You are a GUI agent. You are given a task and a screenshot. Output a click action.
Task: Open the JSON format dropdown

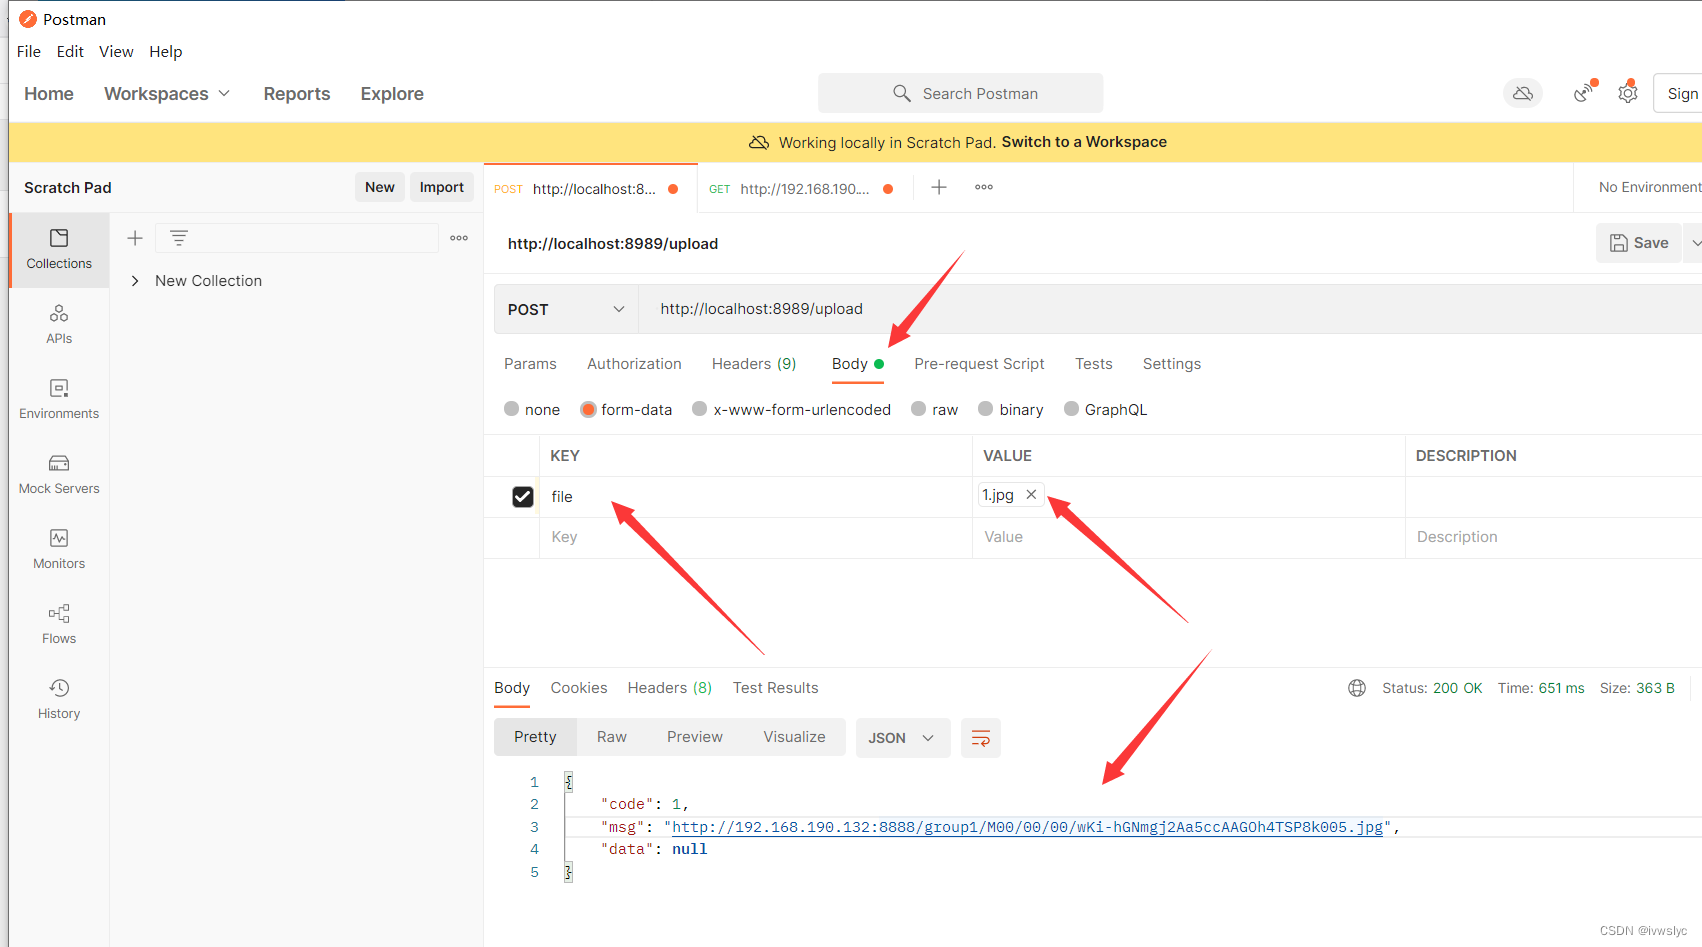pos(902,738)
